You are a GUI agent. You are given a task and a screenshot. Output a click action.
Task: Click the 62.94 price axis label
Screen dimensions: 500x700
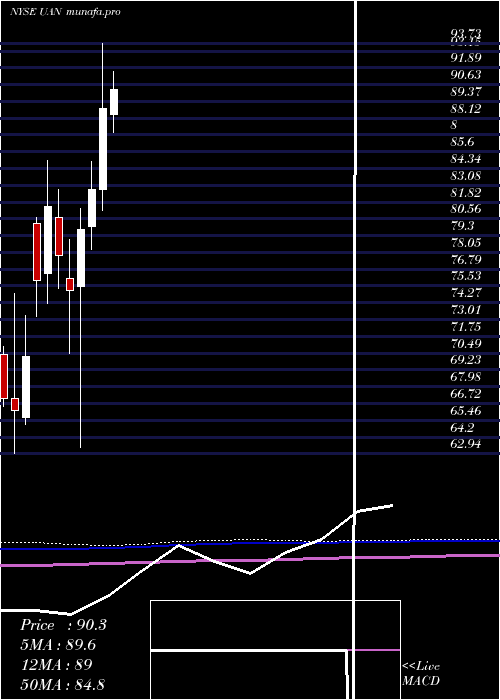(466, 444)
